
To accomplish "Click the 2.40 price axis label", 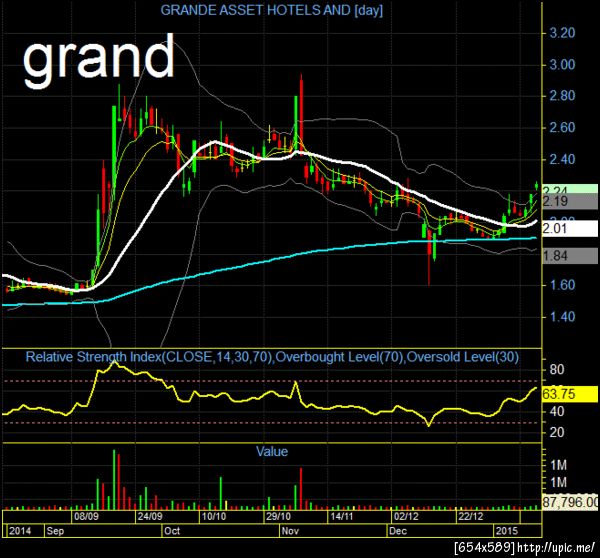I will tap(562, 159).
